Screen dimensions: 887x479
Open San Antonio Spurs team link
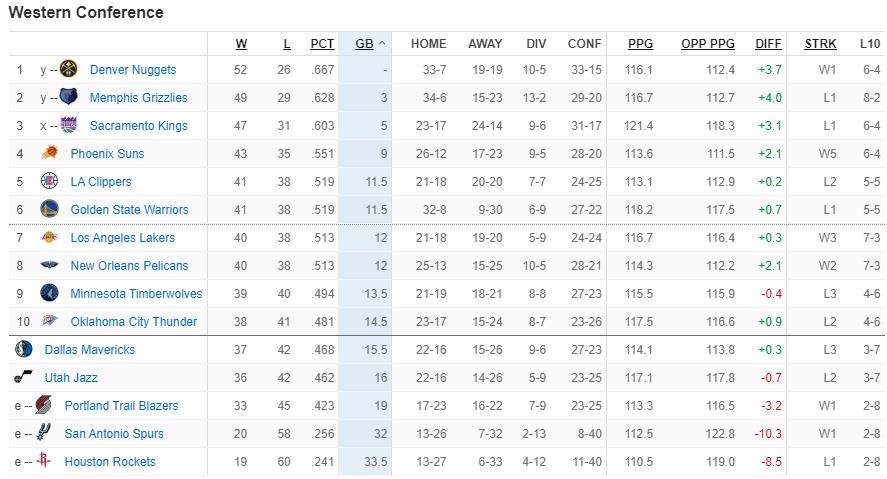pos(114,433)
